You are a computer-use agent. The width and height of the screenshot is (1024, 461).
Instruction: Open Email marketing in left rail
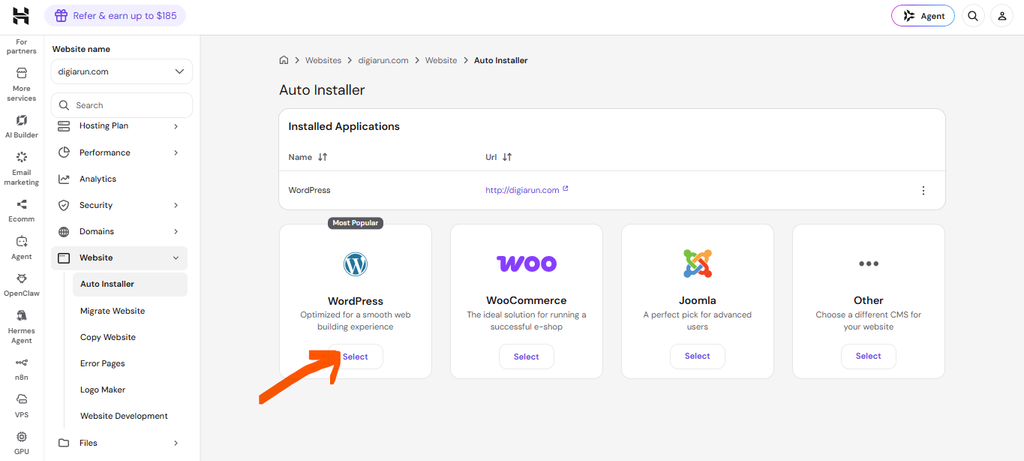pyautogui.click(x=21, y=168)
